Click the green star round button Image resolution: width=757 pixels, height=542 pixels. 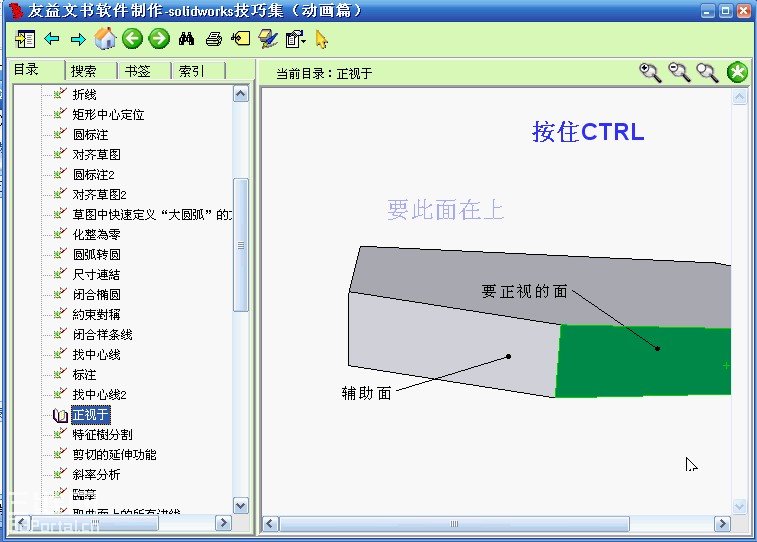tap(737, 72)
